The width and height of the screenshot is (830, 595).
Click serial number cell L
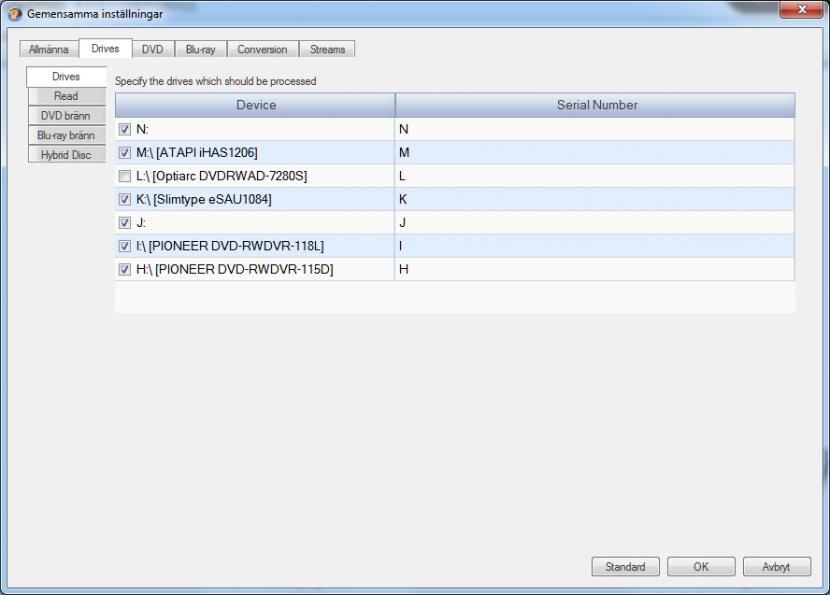pos(595,176)
